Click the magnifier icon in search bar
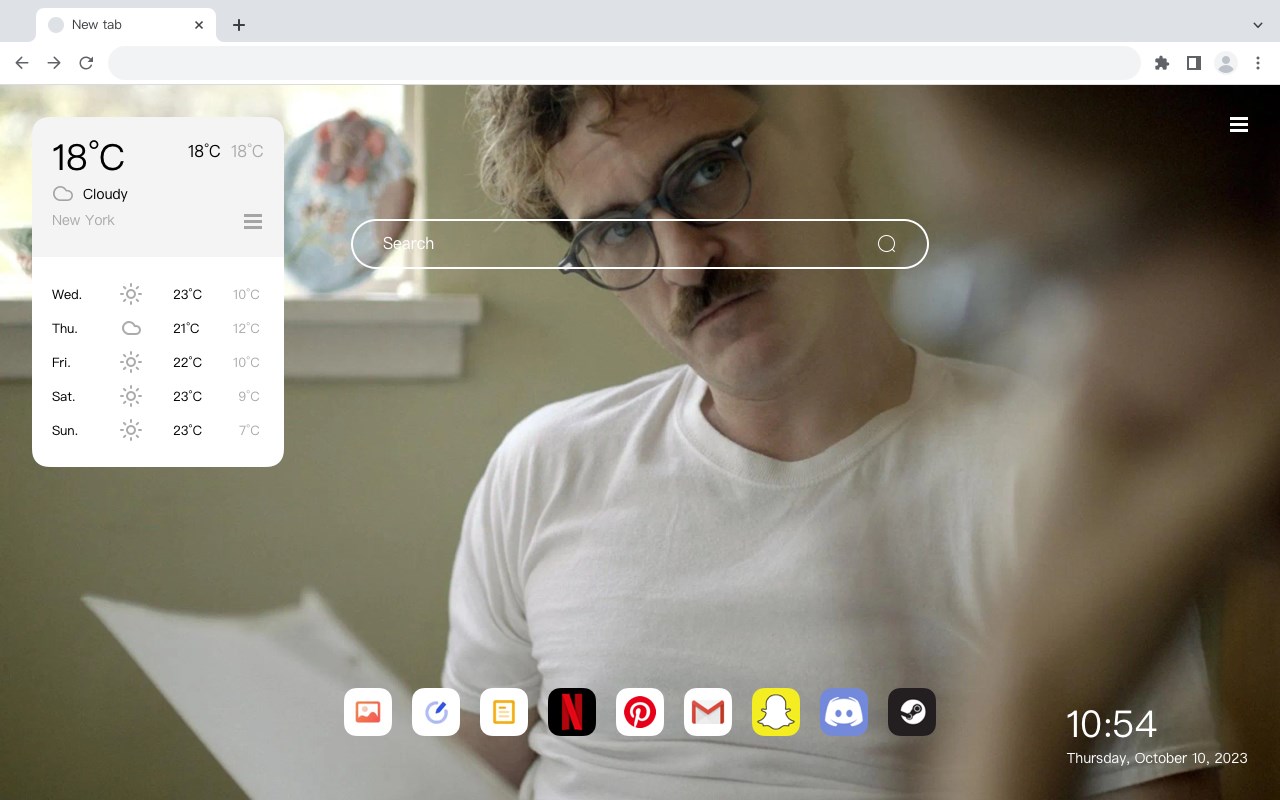Viewport: 1280px width, 800px height. pos(886,244)
